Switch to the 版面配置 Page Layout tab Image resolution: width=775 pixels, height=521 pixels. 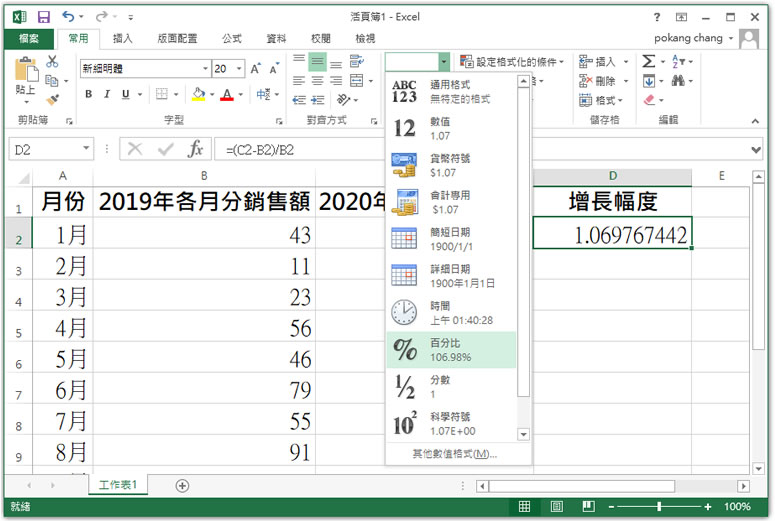click(x=177, y=39)
